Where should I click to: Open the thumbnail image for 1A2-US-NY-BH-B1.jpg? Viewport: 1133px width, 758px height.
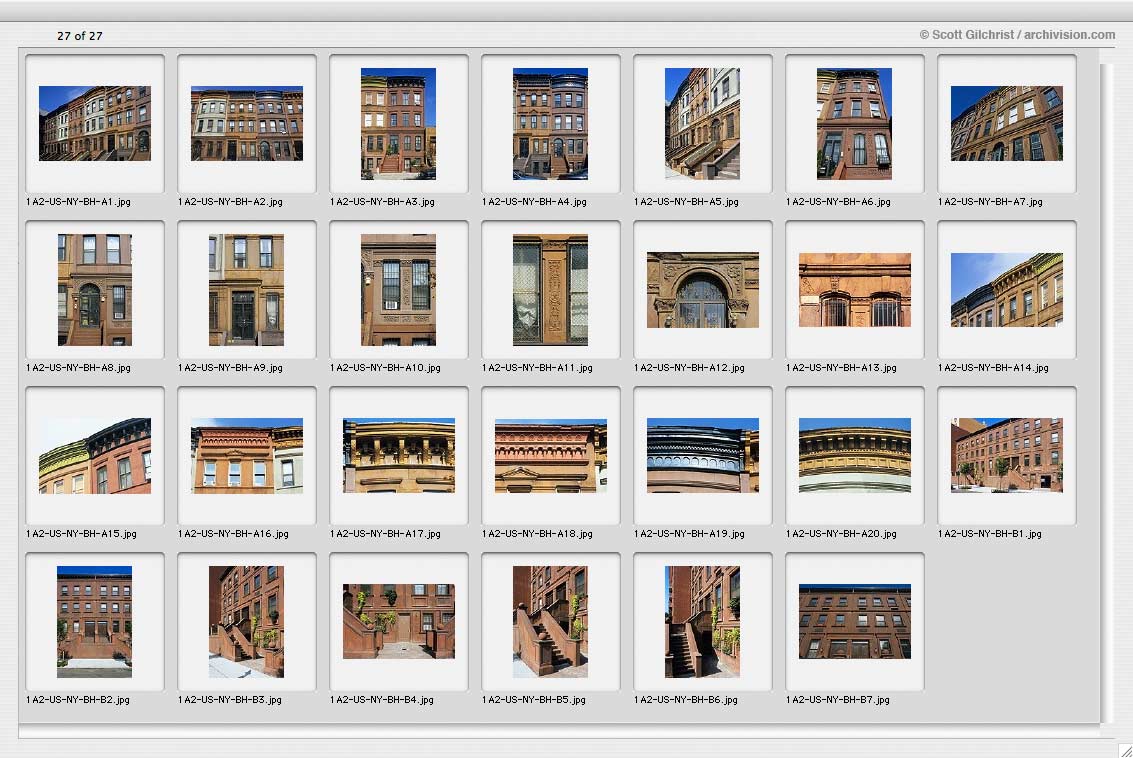coord(1007,456)
